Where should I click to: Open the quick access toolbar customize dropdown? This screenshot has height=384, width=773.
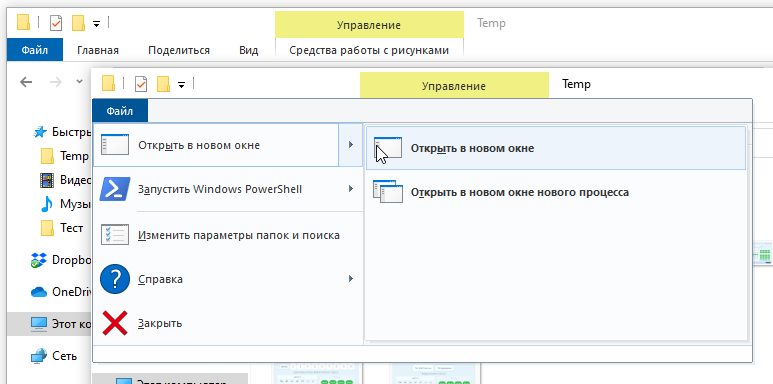pos(181,85)
